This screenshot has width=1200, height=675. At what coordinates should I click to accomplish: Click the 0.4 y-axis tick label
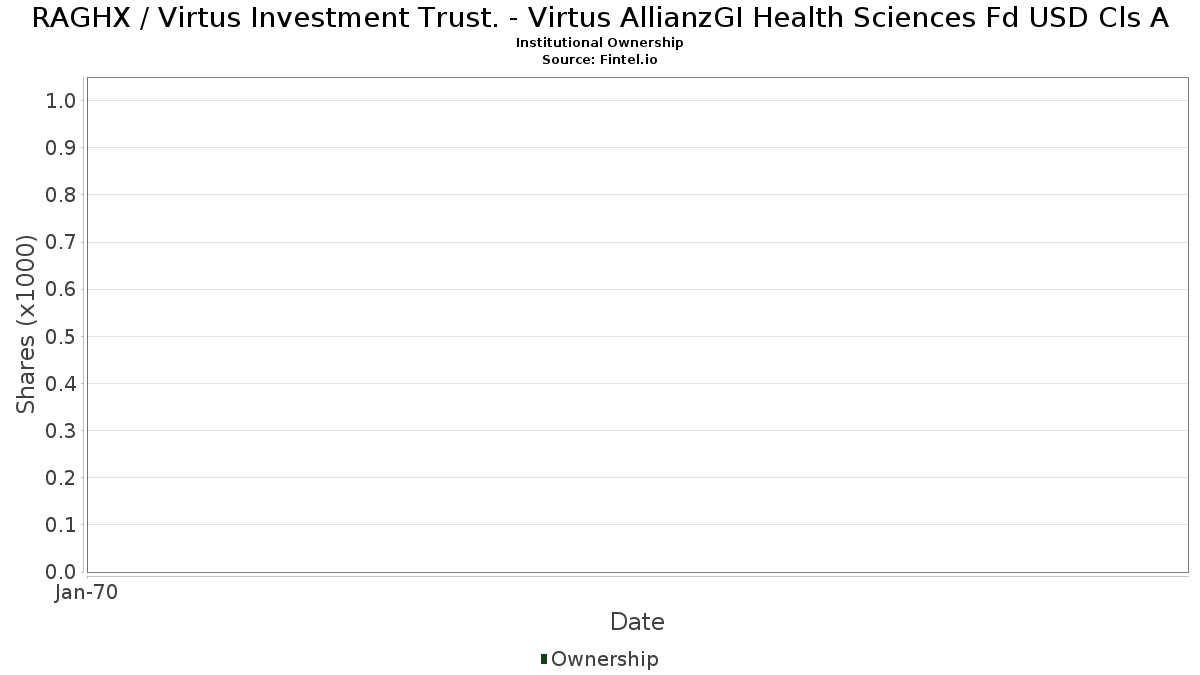61,384
